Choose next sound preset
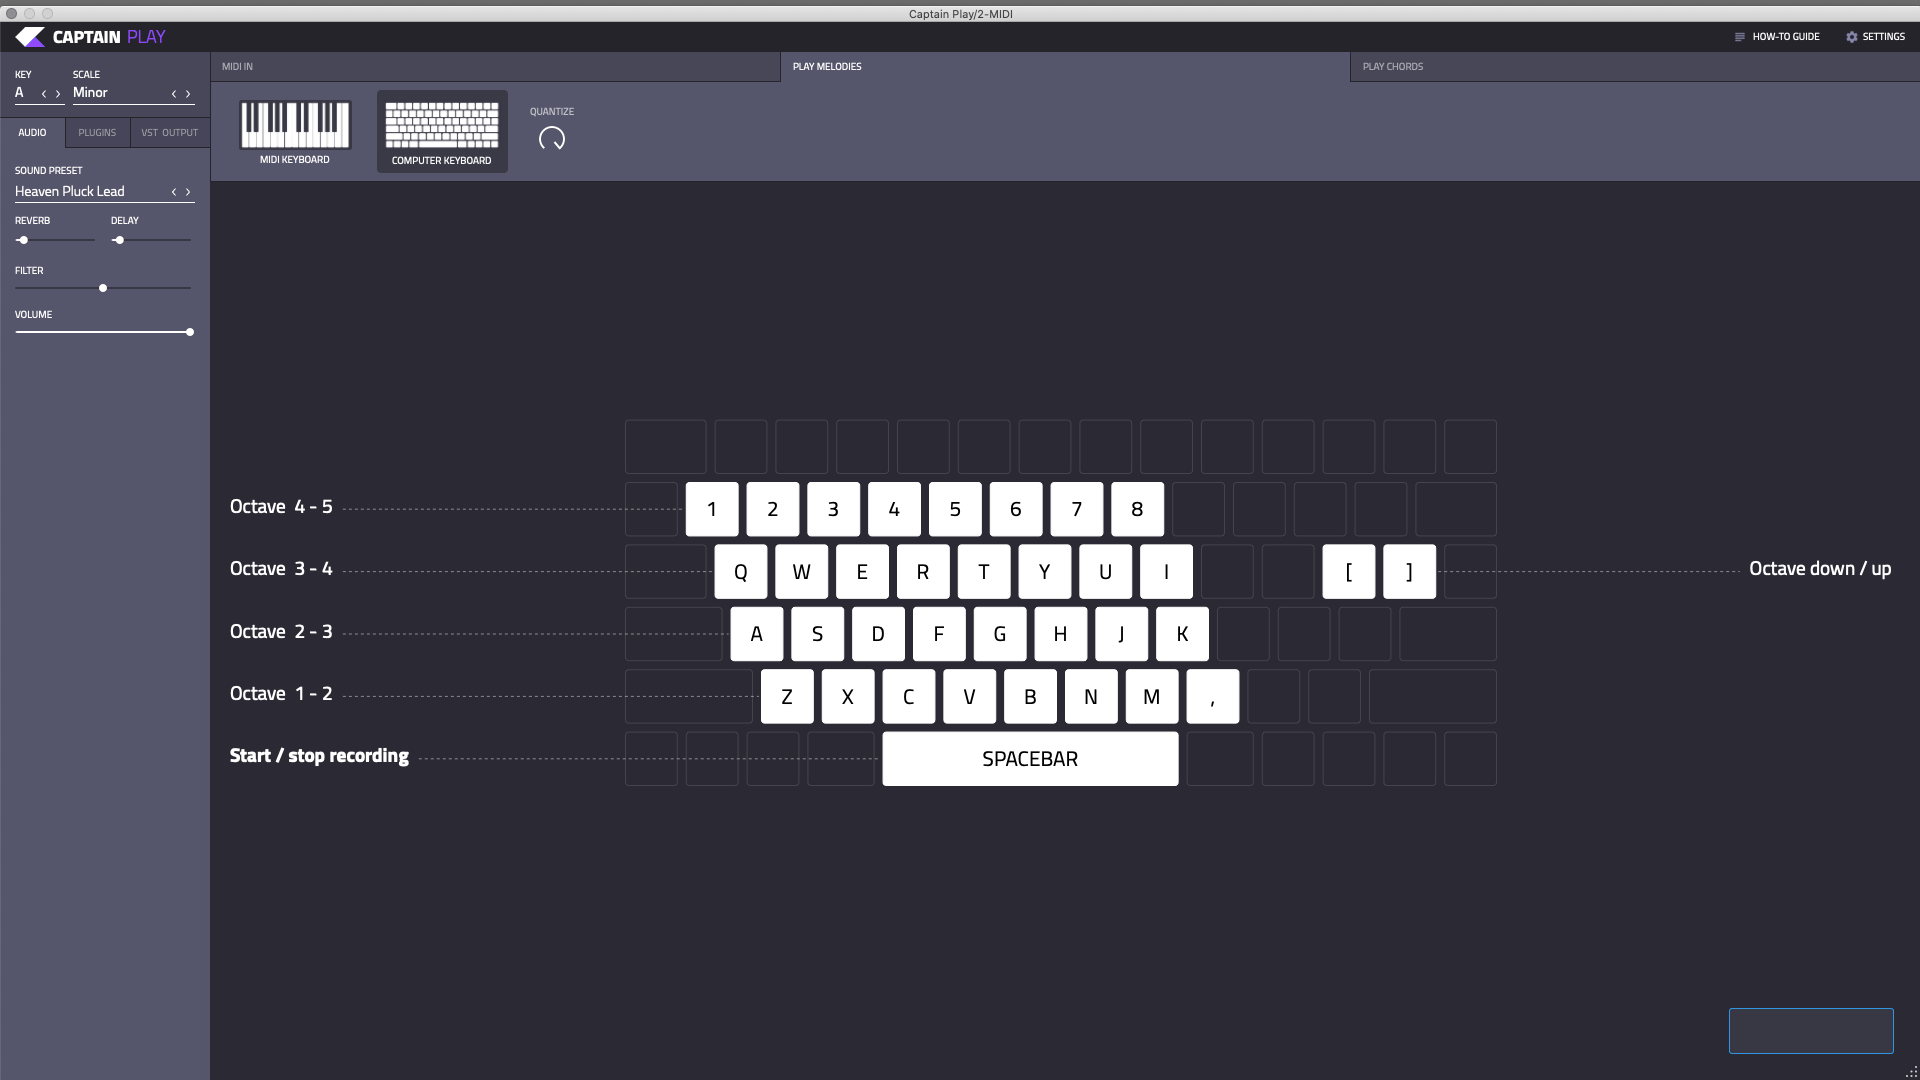Viewport: 1920px width, 1080px height. (188, 192)
